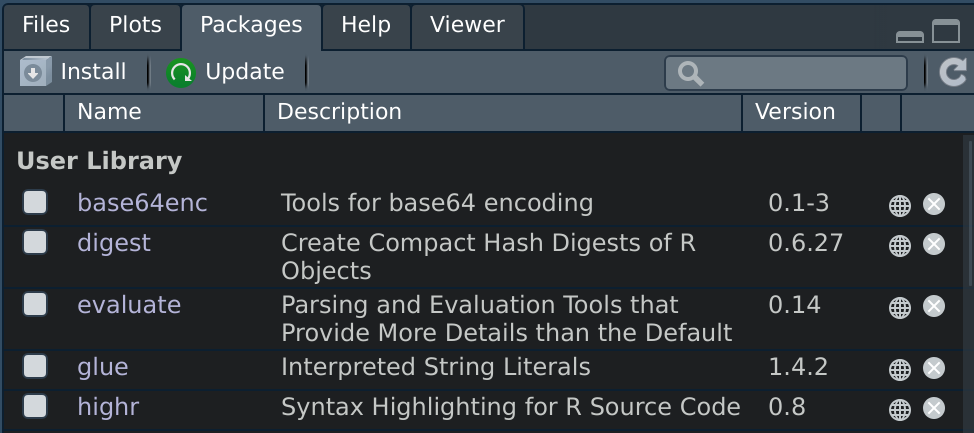Open web page for base64enc package
Viewport: 974px width, 433px height.
point(900,205)
